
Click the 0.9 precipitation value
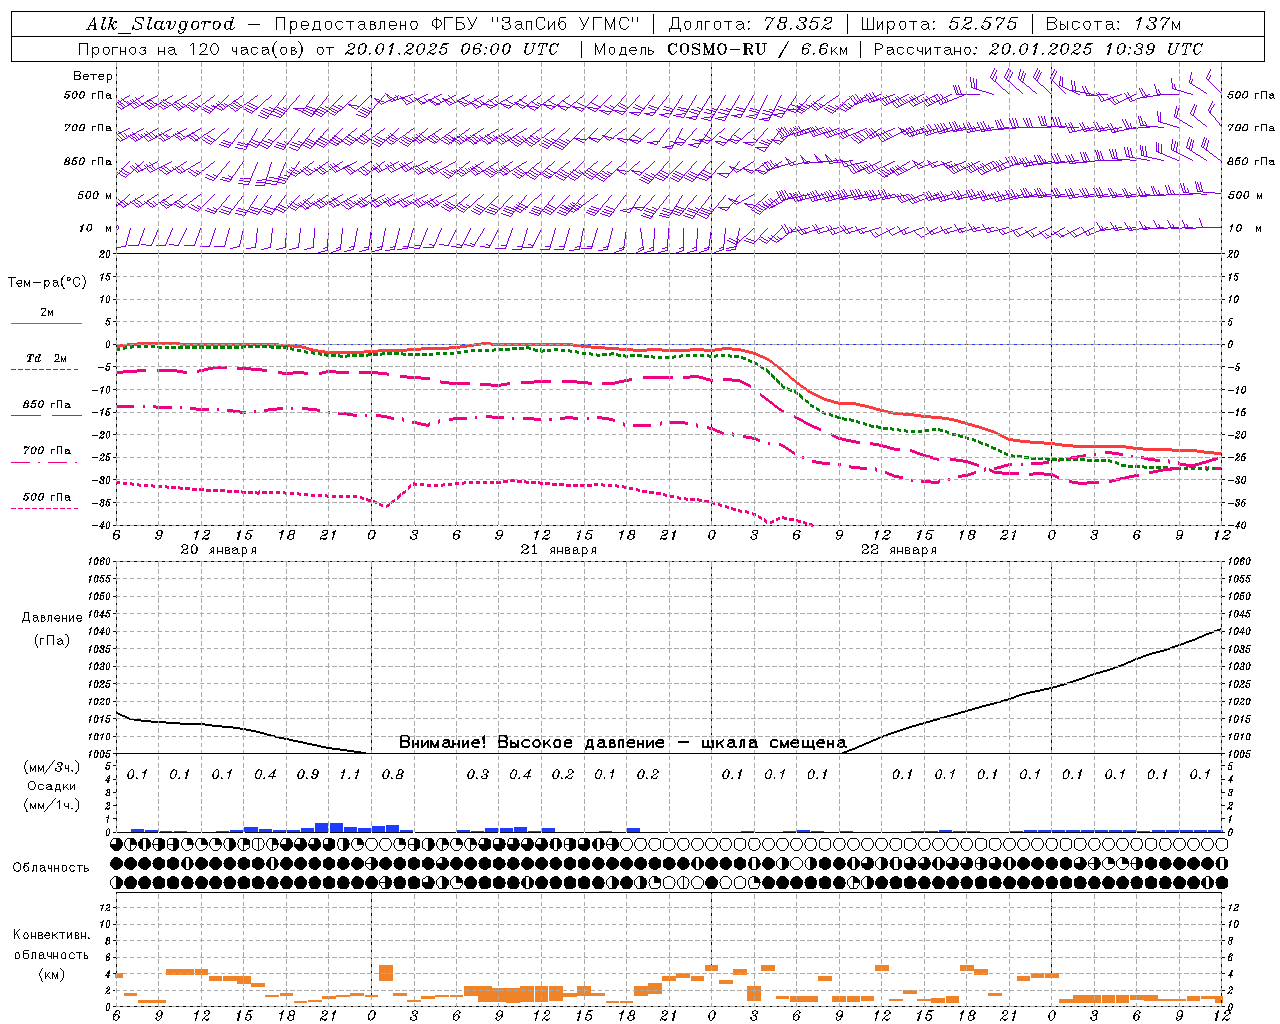point(307,774)
